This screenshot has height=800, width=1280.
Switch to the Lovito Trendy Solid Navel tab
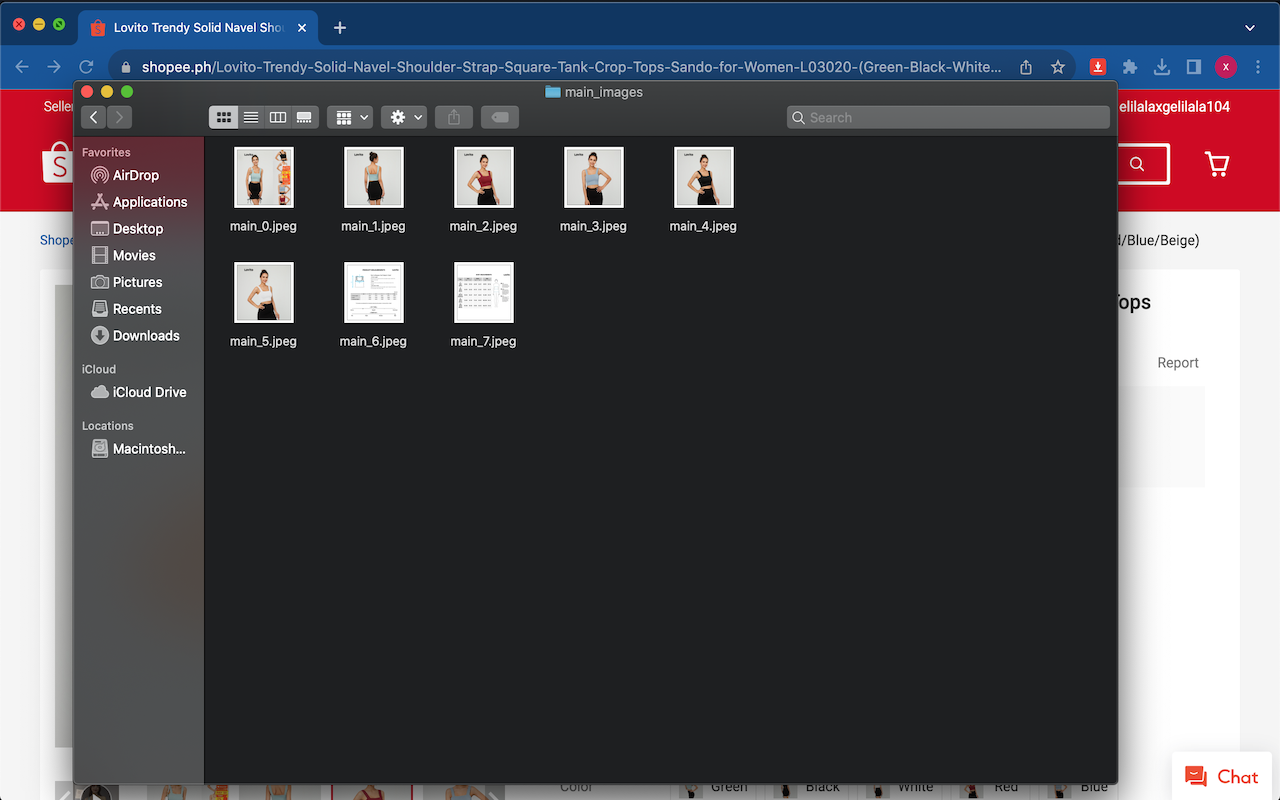(198, 28)
